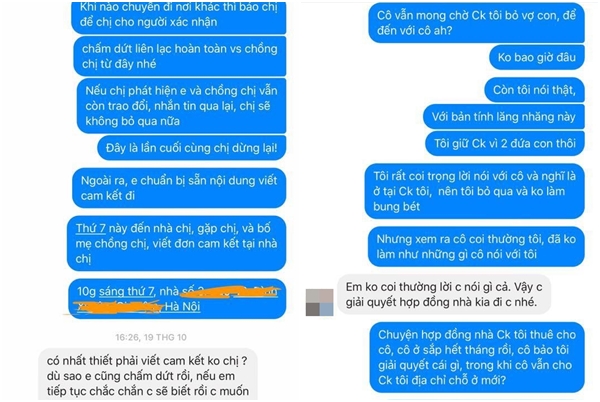Select the 'Nếu chị phát hiện e và chồng chị' bubble
Viewport: 600px width, 402px height.
coord(181,106)
